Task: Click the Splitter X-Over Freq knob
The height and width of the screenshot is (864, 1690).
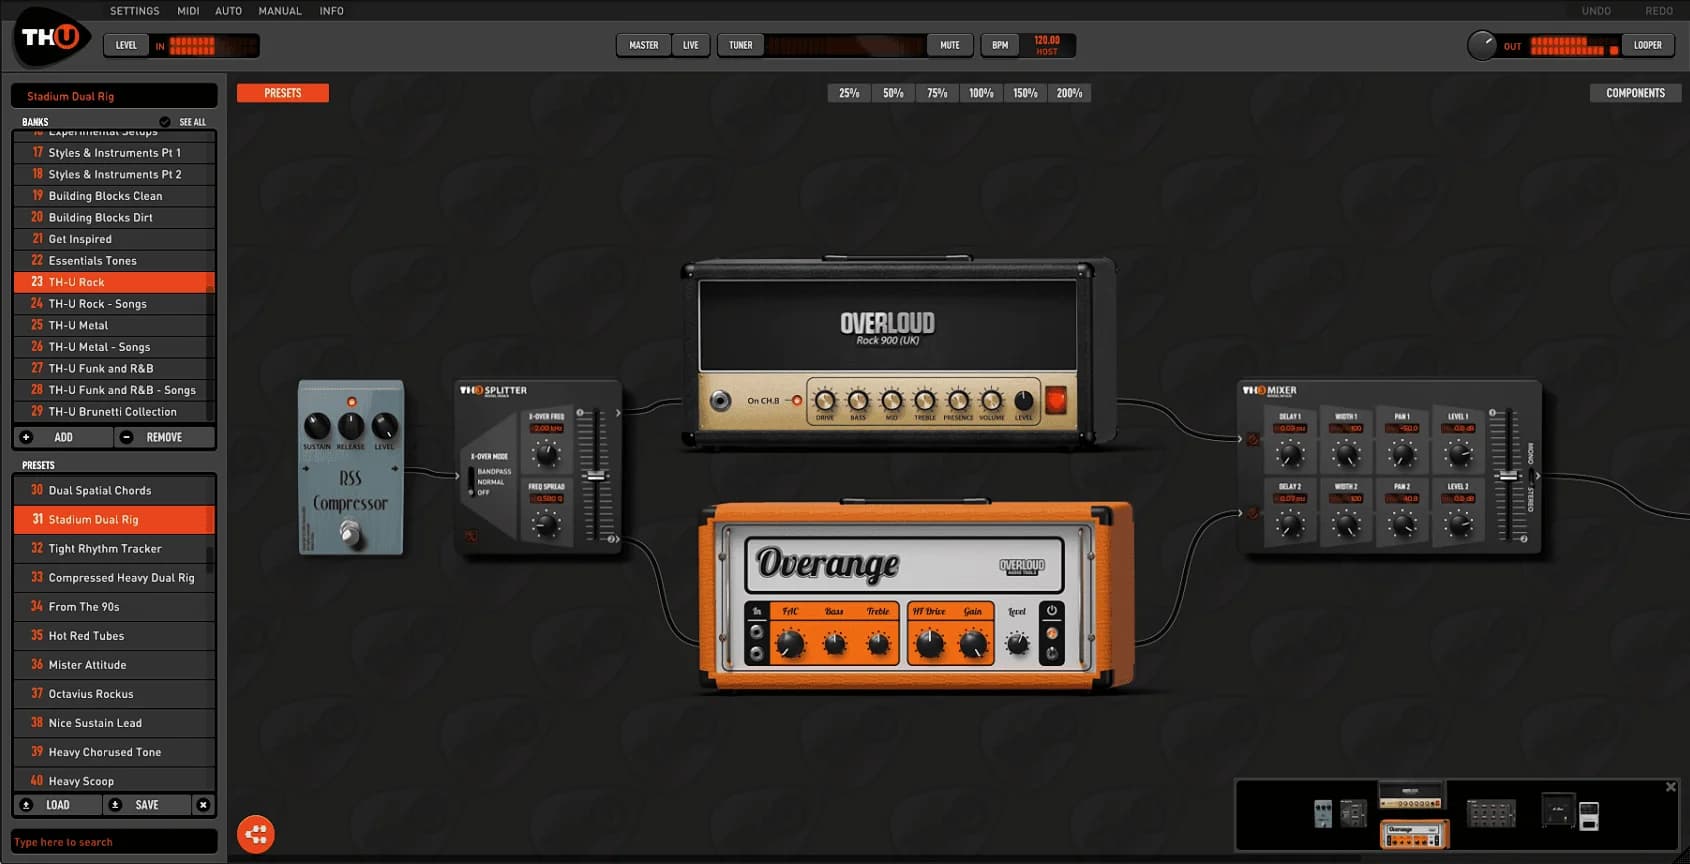Action: coord(546,455)
